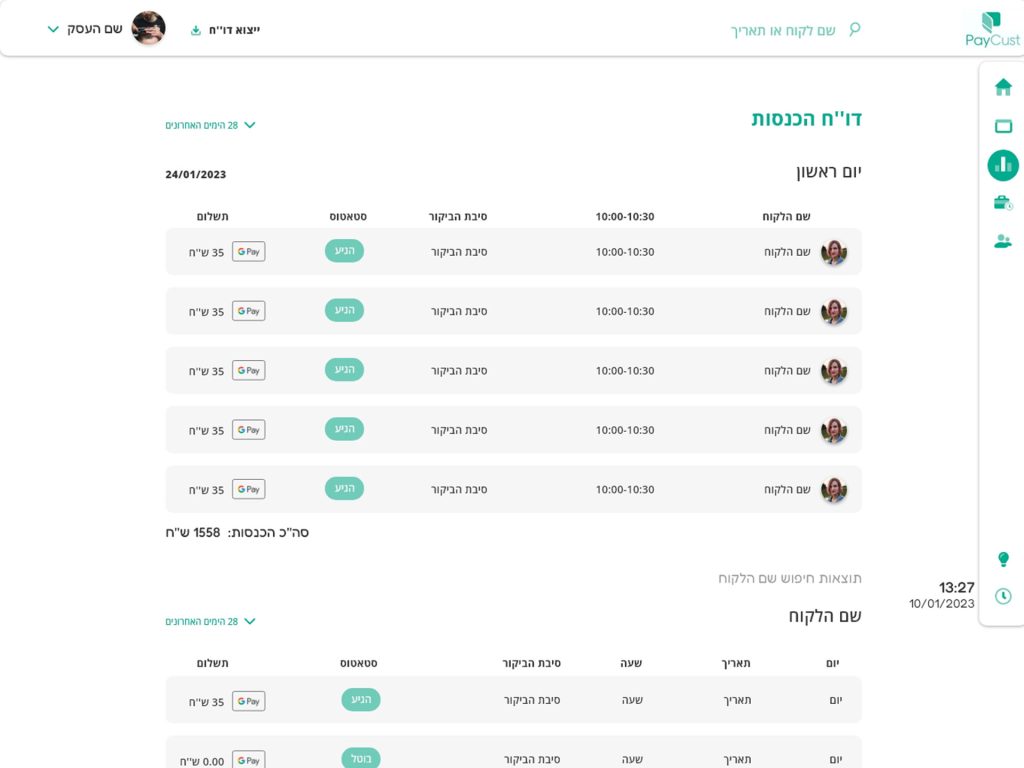Expand the שם העסק account dropdown
The height and width of the screenshot is (768, 1024).
coord(85,29)
